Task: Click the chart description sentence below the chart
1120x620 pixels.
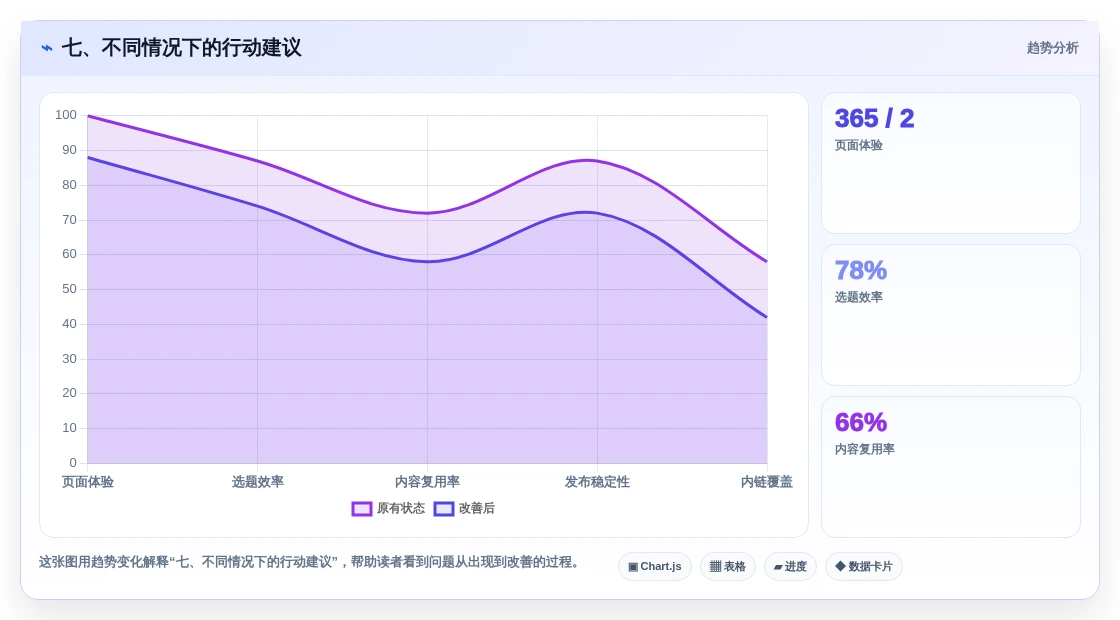Action: click(x=309, y=562)
